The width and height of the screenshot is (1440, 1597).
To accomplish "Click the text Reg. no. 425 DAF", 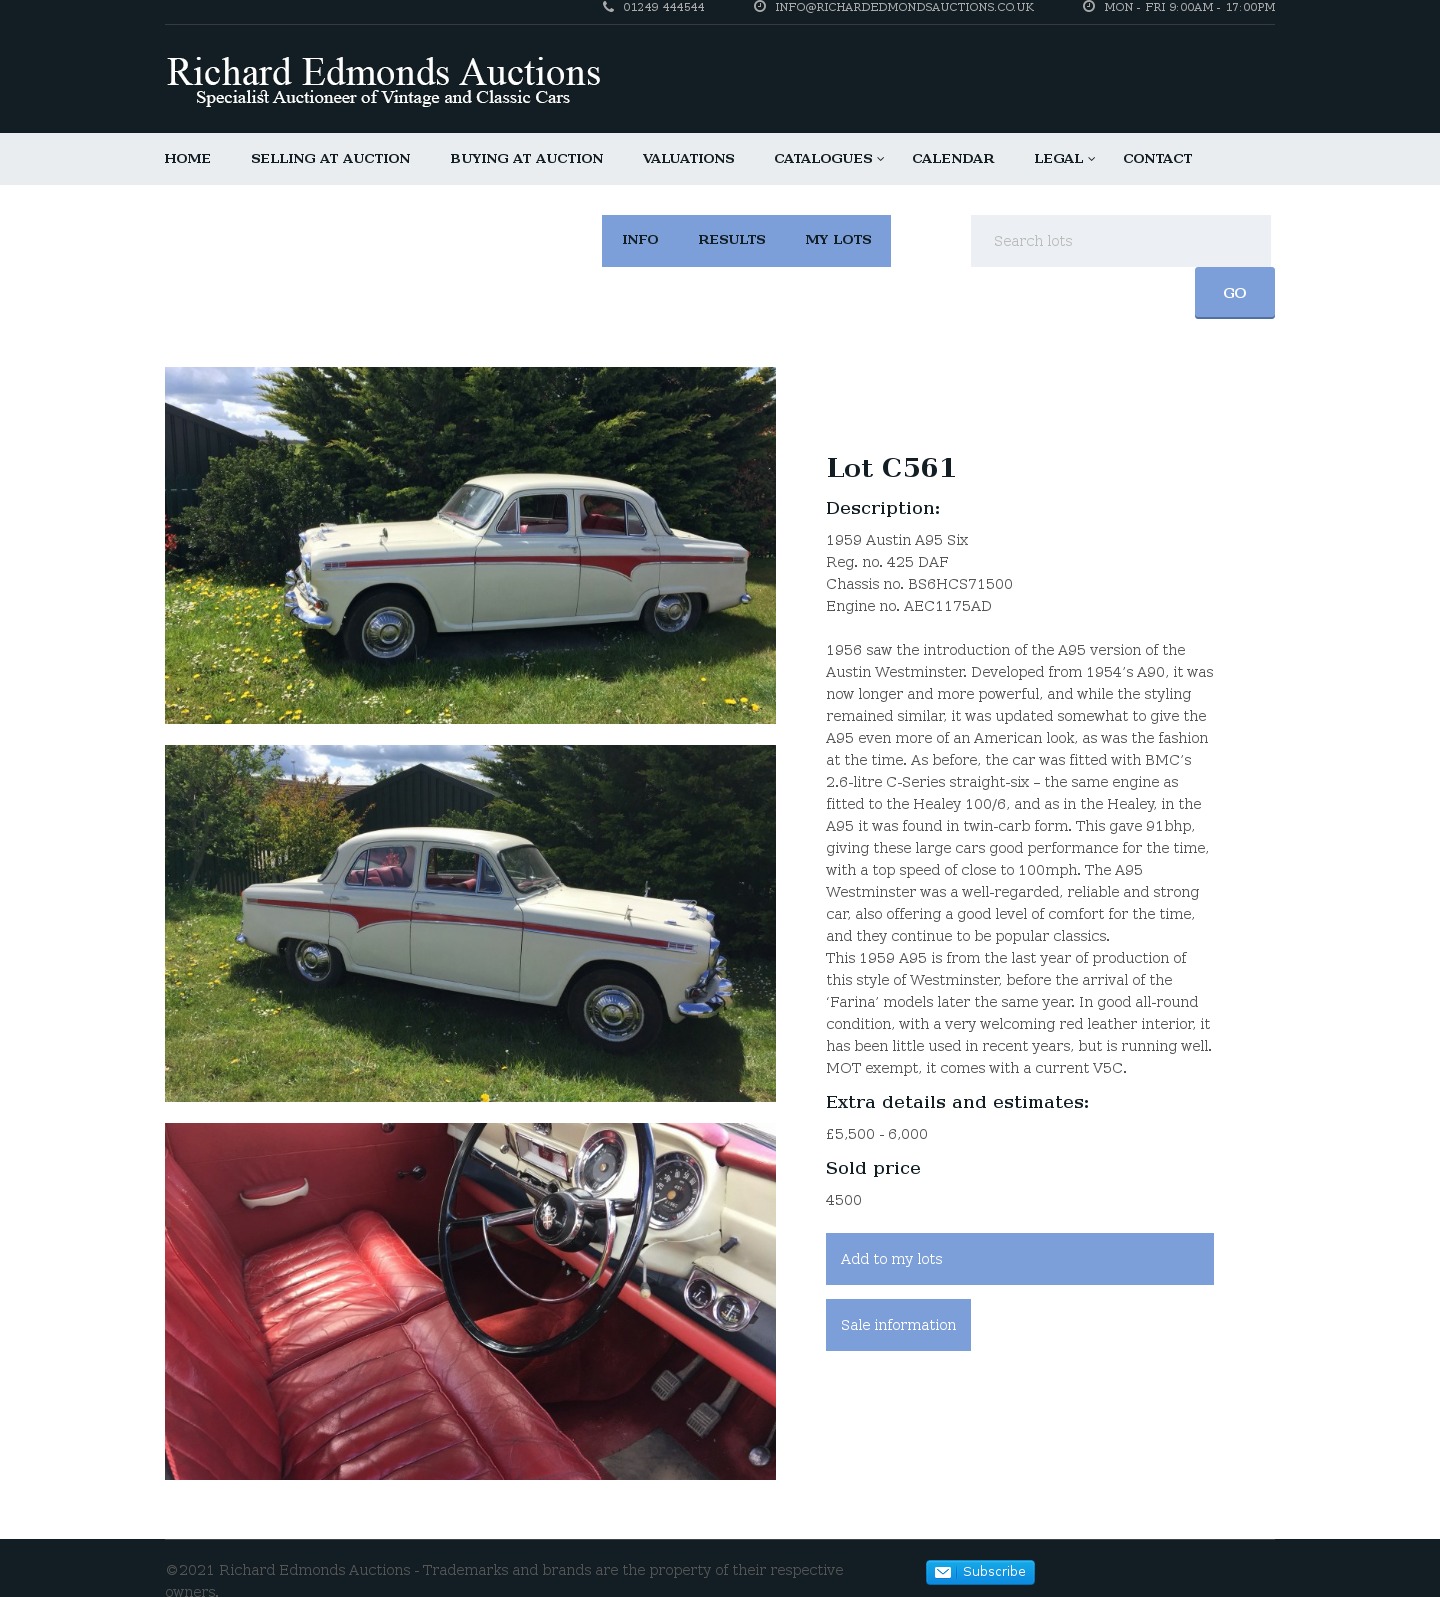I will [887, 562].
